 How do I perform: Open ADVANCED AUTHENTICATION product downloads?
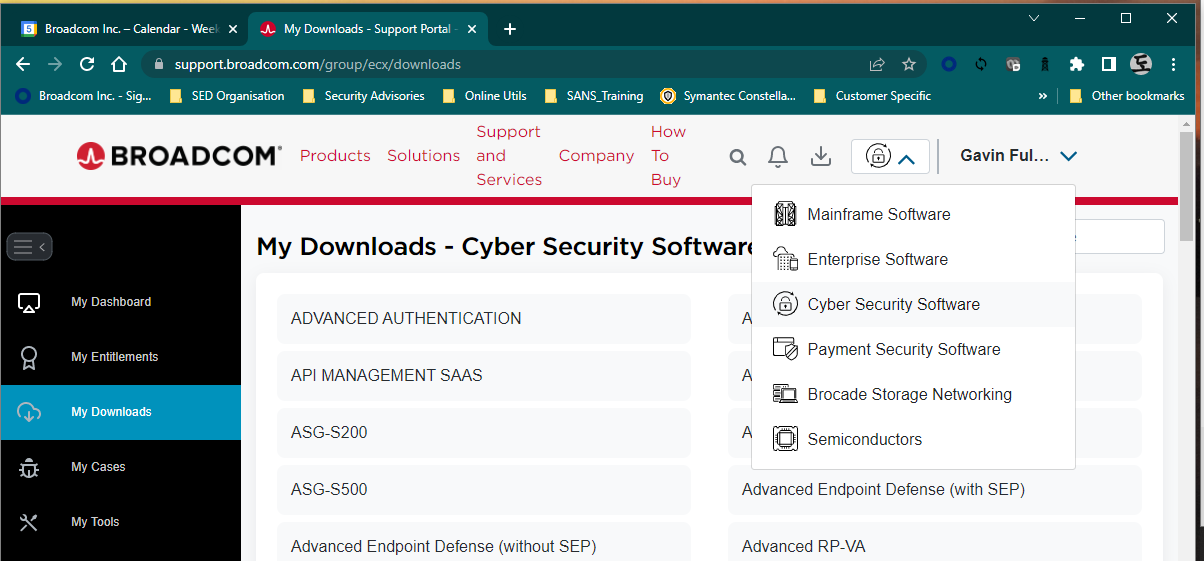tap(484, 319)
